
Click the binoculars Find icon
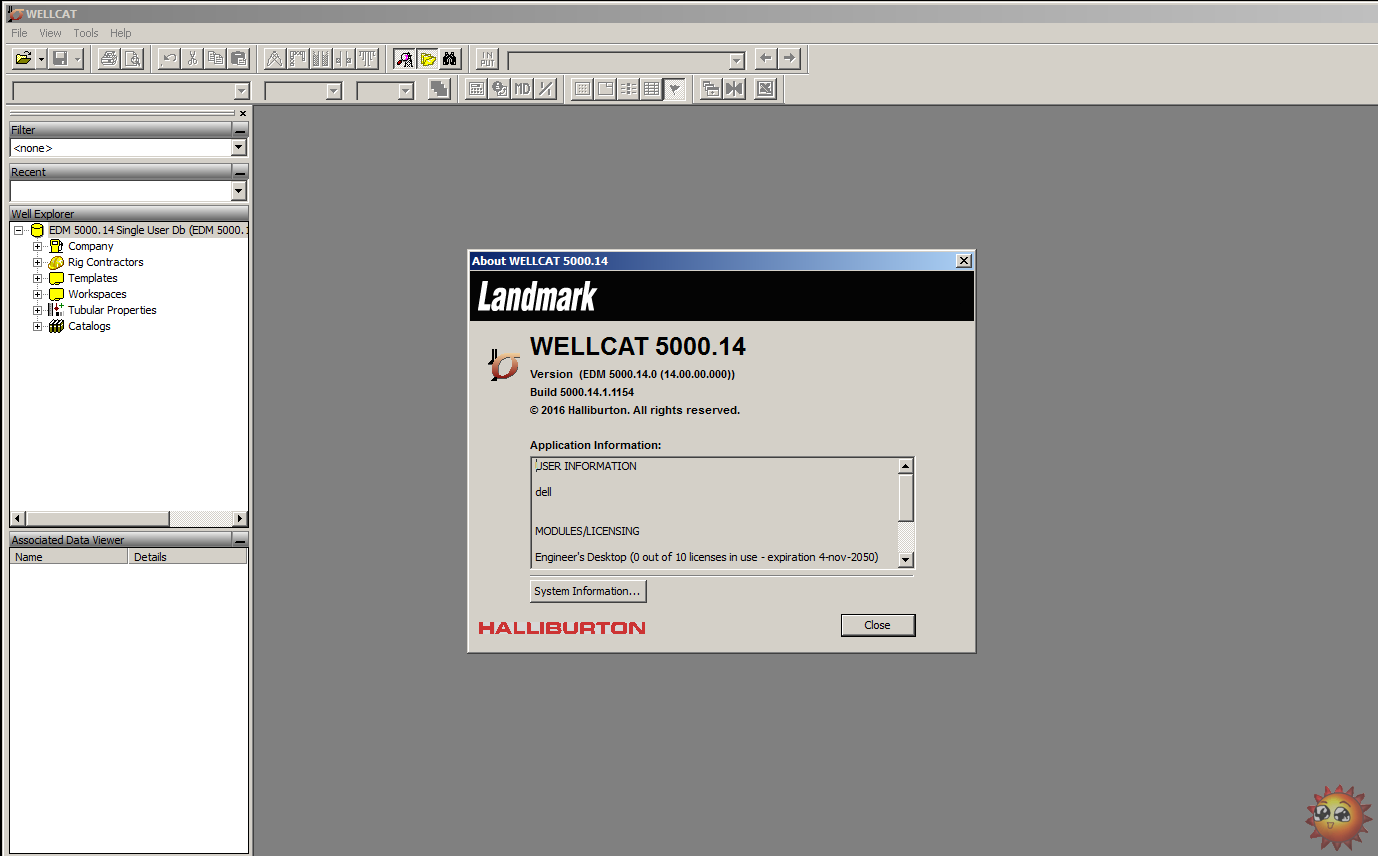450,59
